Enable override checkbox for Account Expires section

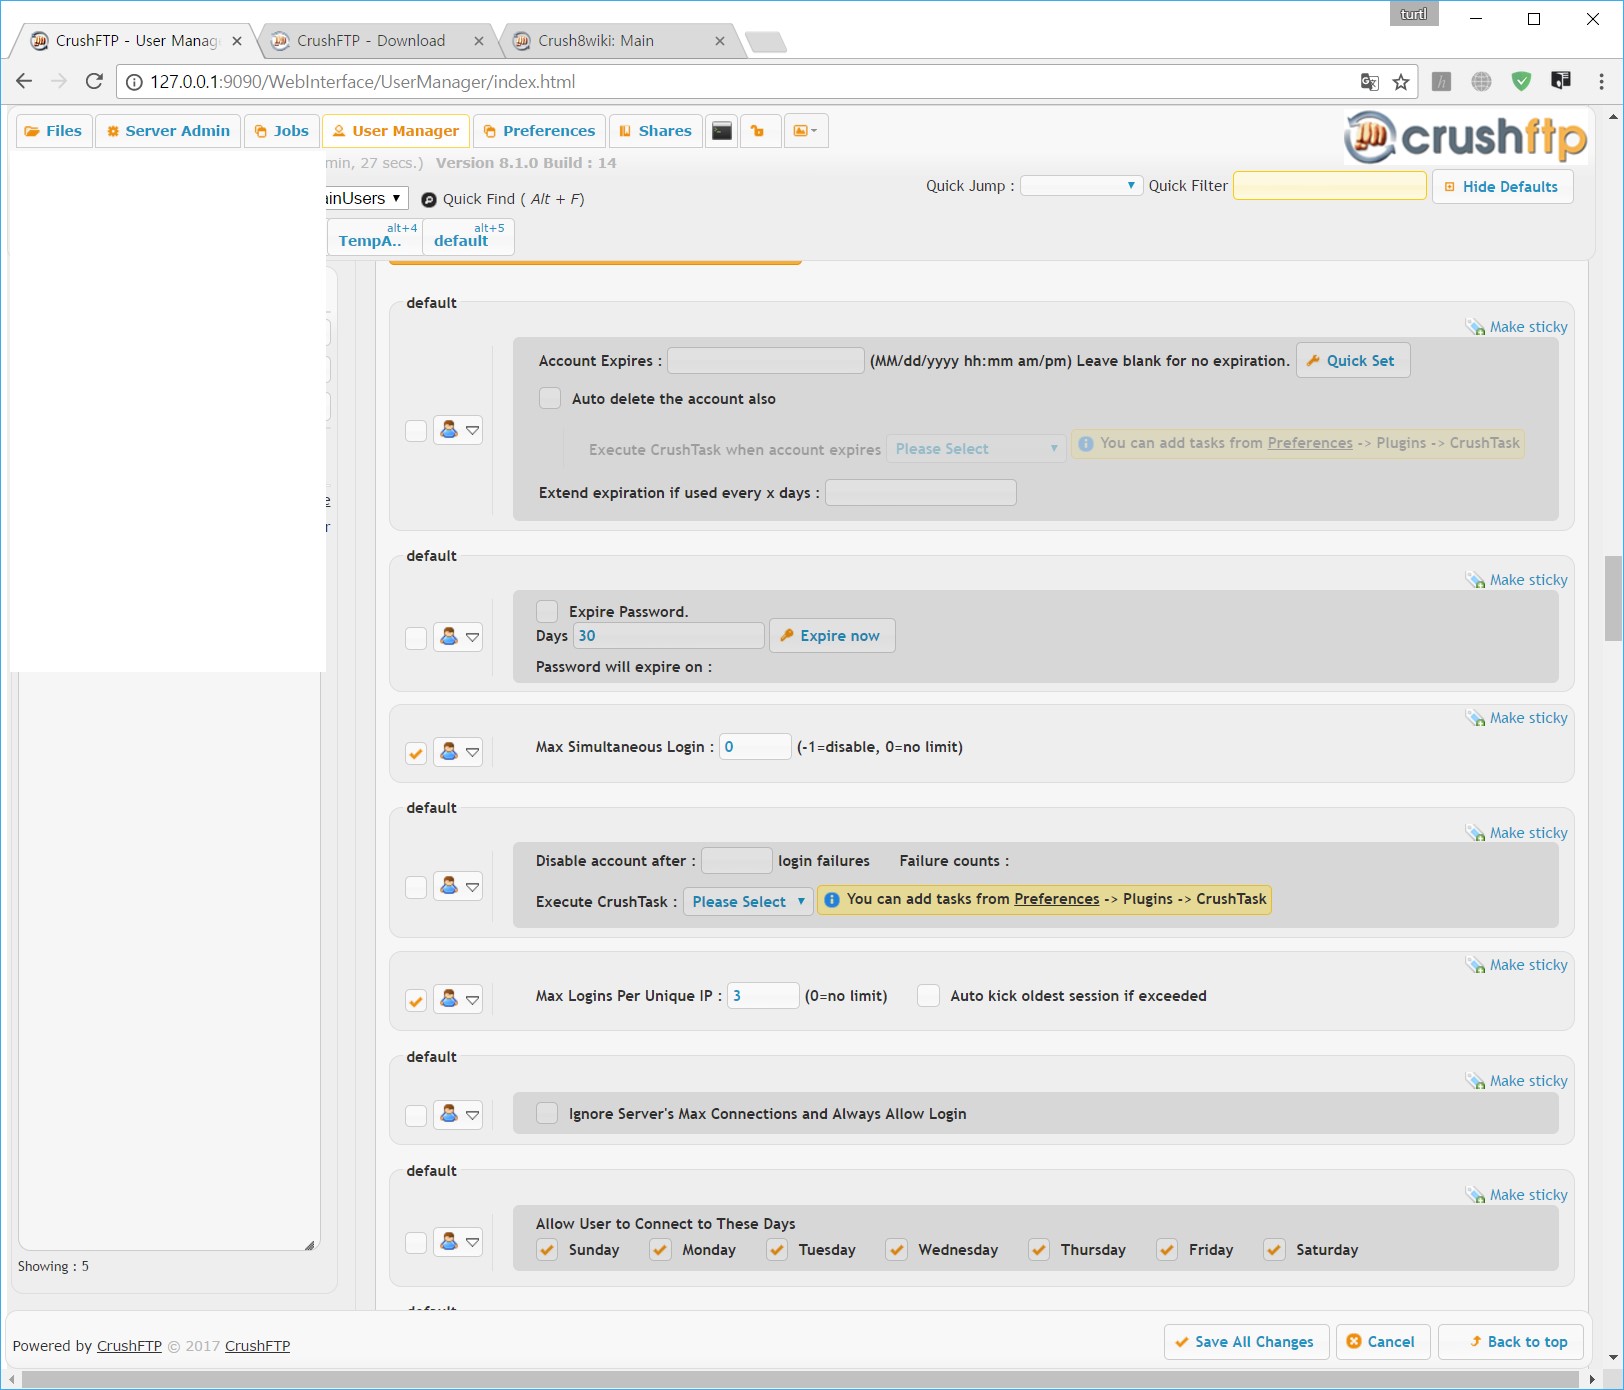coord(416,431)
